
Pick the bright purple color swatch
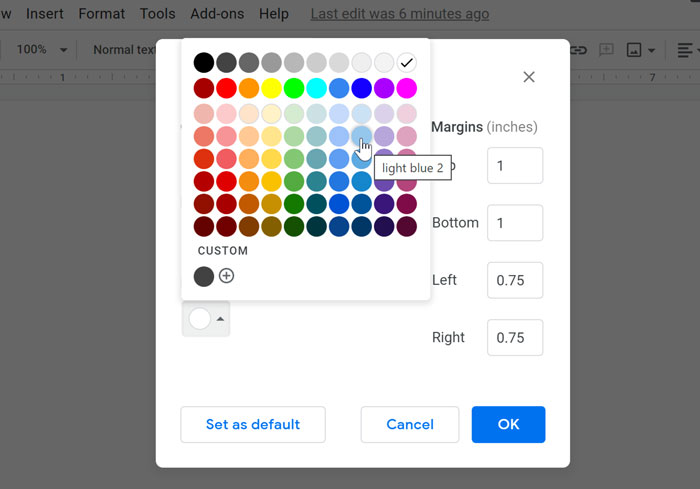tap(384, 88)
